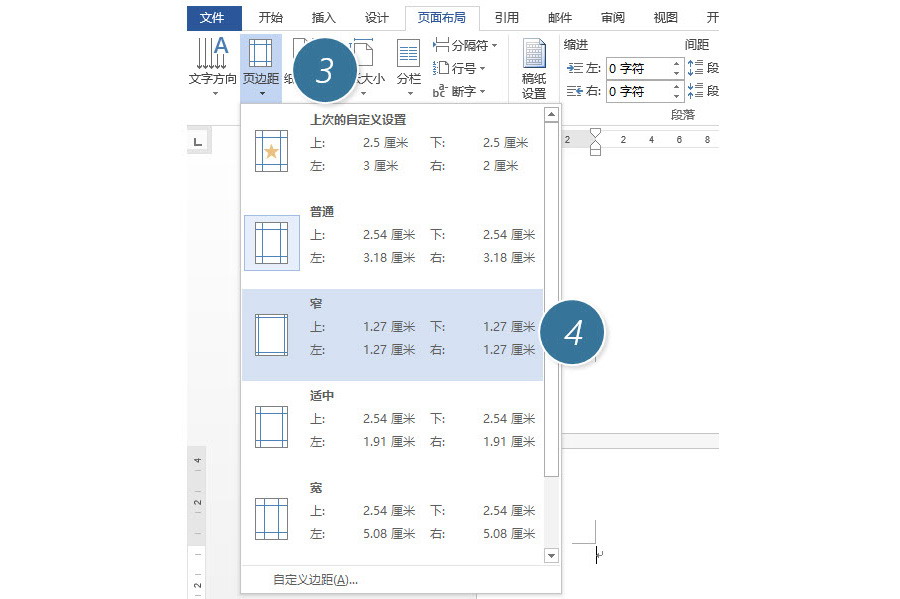Decrease left indent with down spinner arrow

tap(677, 73)
